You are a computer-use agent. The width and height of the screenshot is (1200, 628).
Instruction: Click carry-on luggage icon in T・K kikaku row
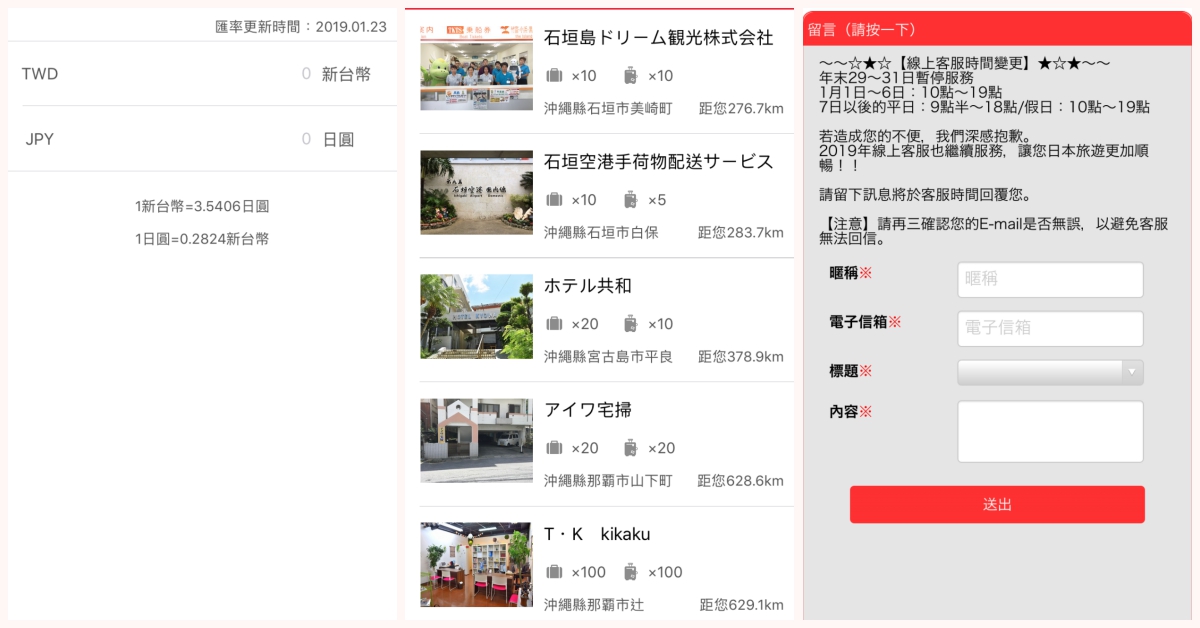coord(630,572)
